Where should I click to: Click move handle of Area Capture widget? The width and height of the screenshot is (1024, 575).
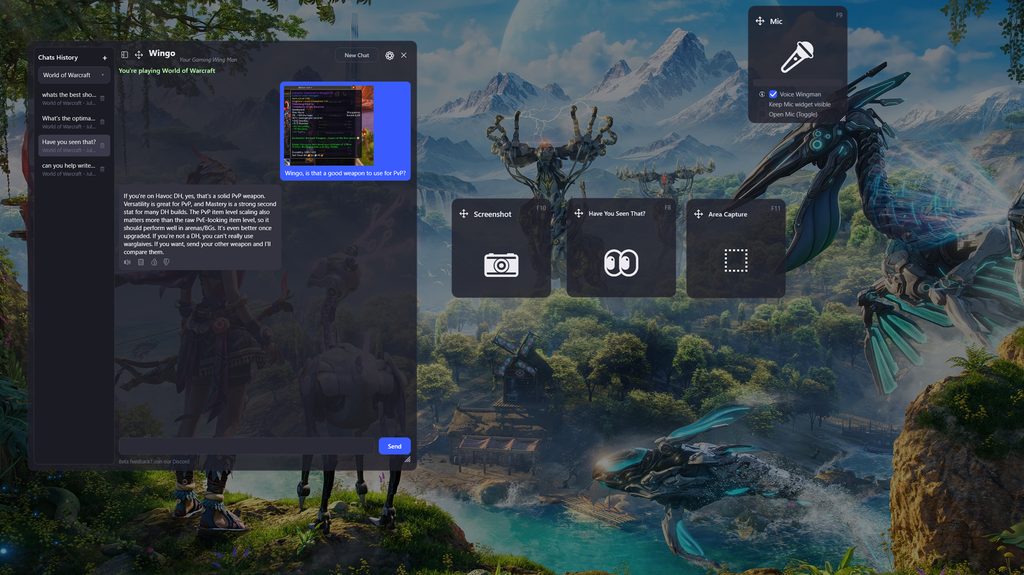tap(698, 214)
